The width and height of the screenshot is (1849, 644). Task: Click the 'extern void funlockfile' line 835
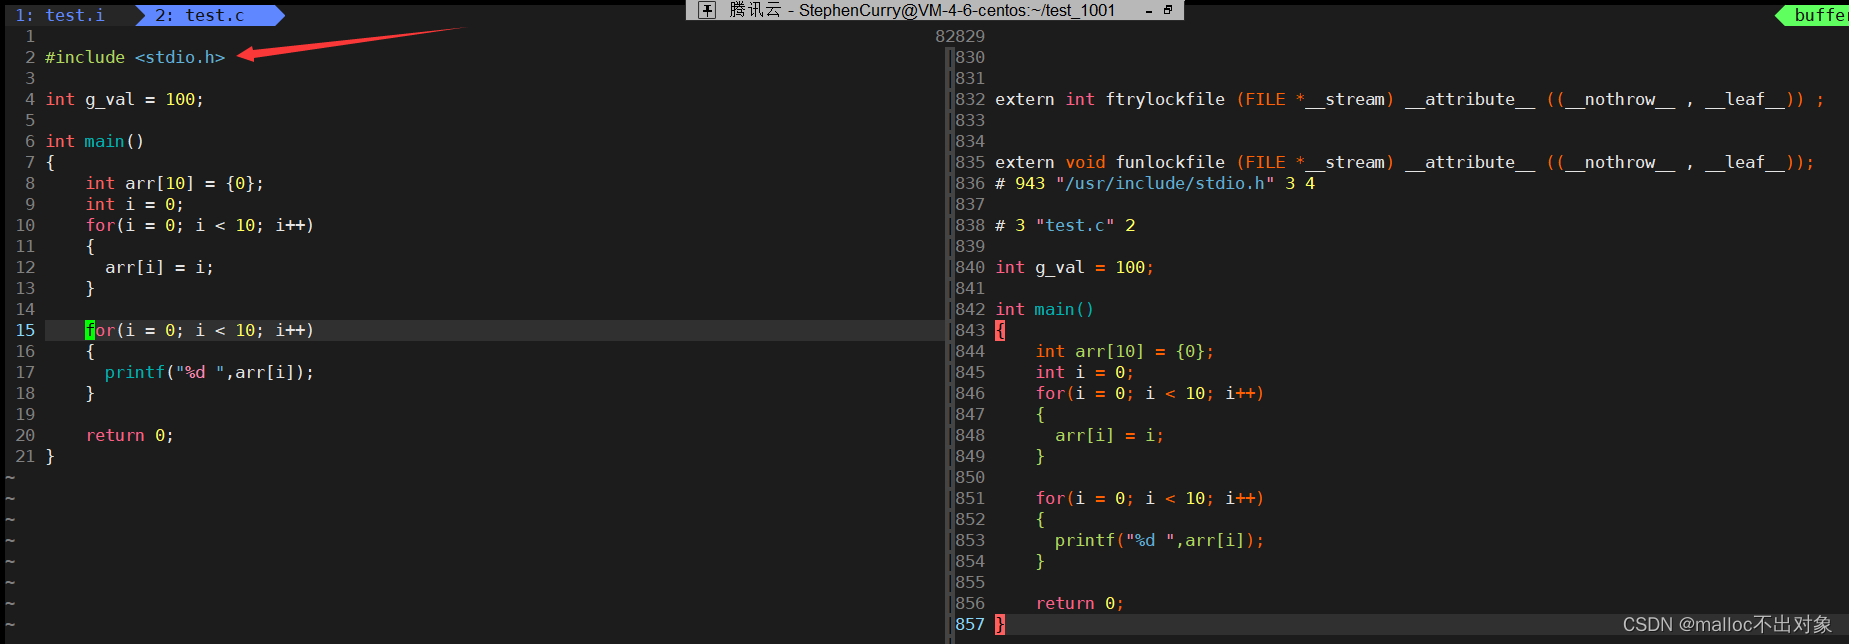1405,162
